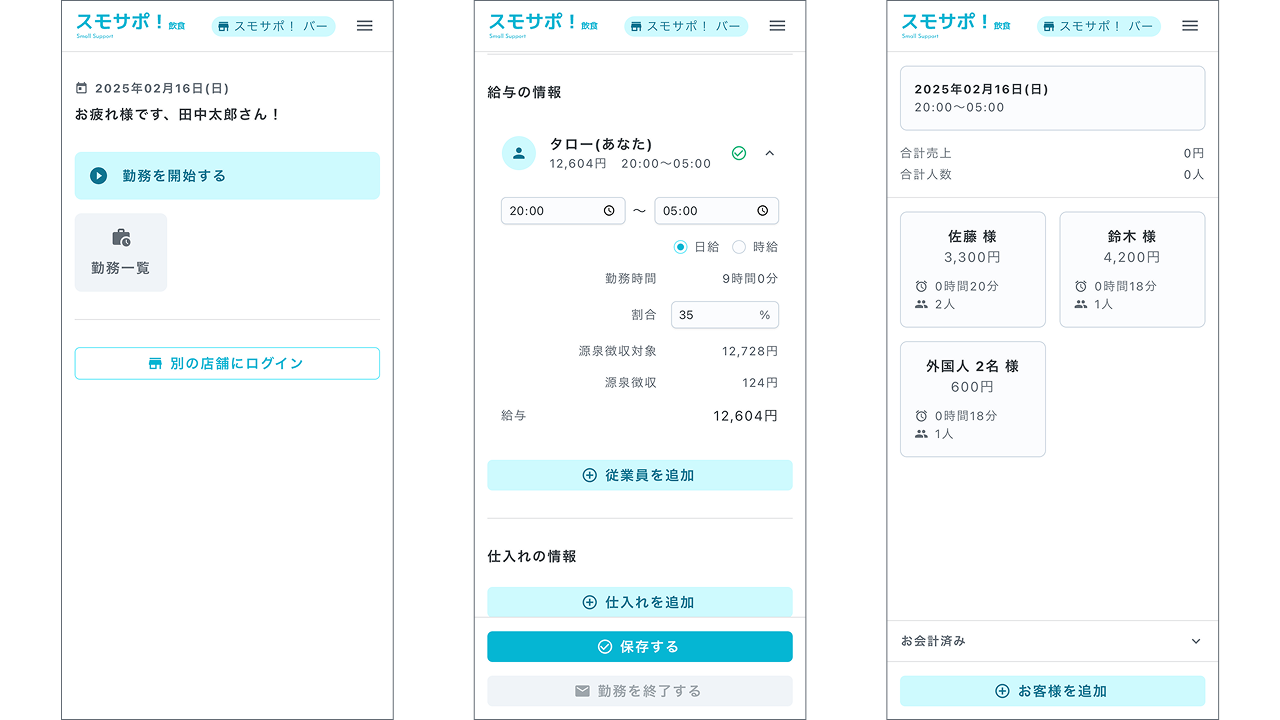Click the 割合 percentage input field
This screenshot has height=720, width=1280.
(x=715, y=315)
